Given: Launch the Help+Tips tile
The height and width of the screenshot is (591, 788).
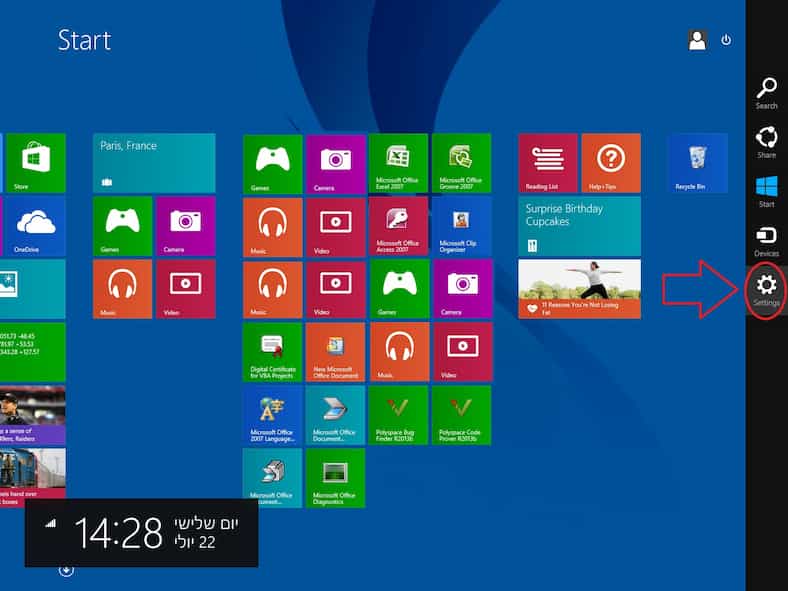Looking at the screenshot, I should (x=610, y=163).
